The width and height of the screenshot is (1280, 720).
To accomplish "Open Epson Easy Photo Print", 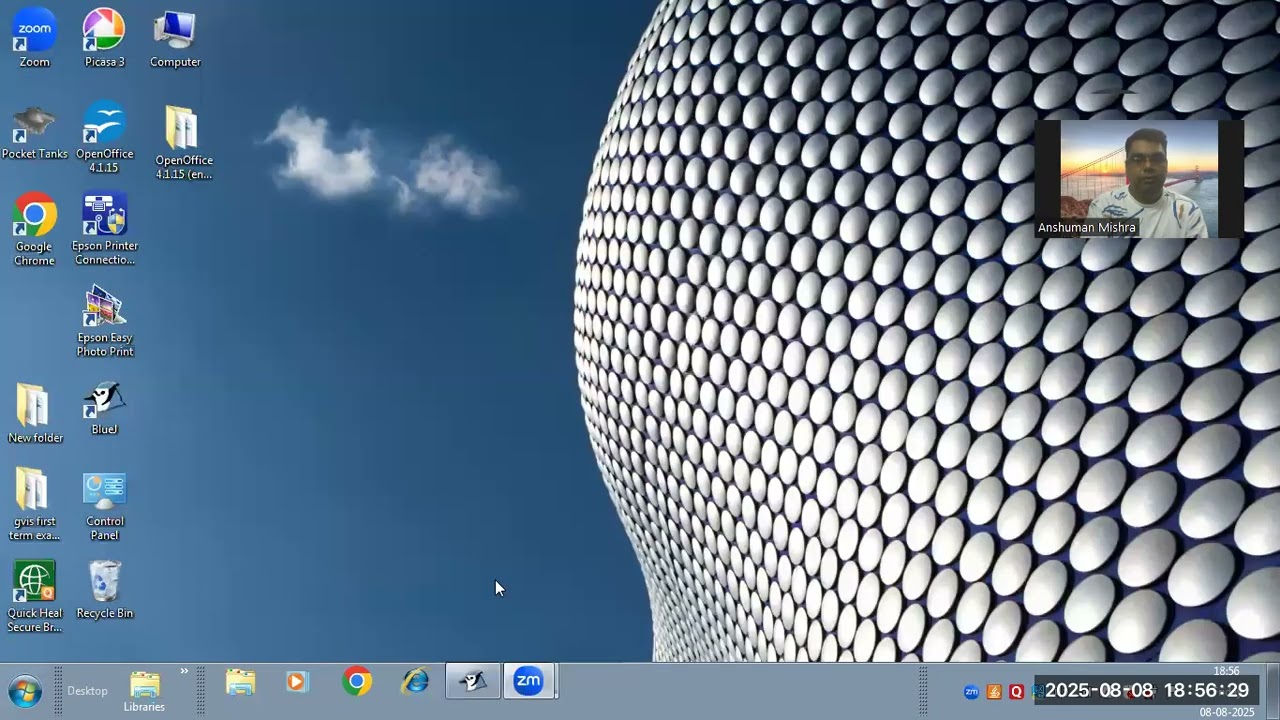I will 104,322.
